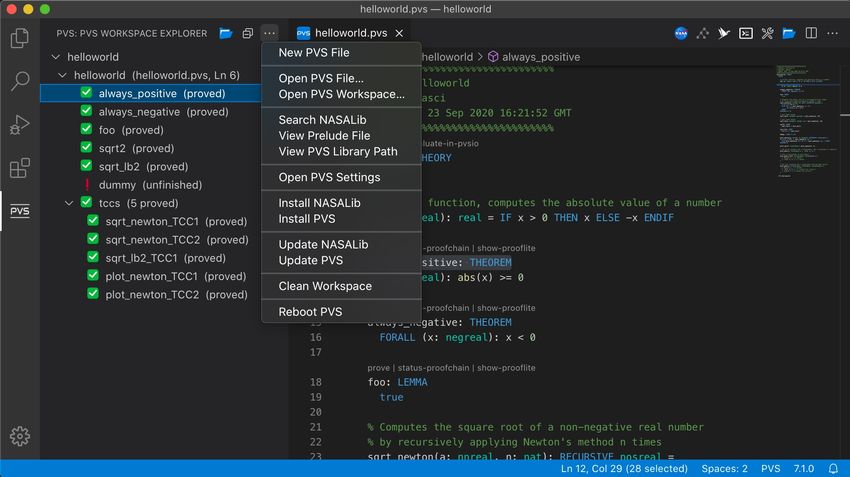
Task: Choose Open PVS Workspace... from menu
Action: pyautogui.click(x=342, y=94)
